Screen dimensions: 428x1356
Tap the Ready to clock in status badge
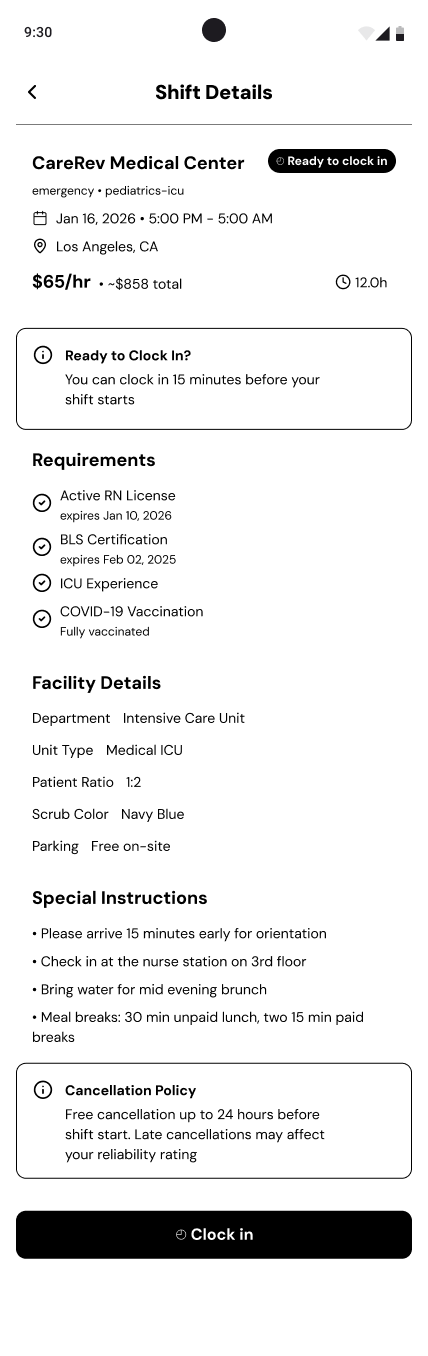[332, 161]
